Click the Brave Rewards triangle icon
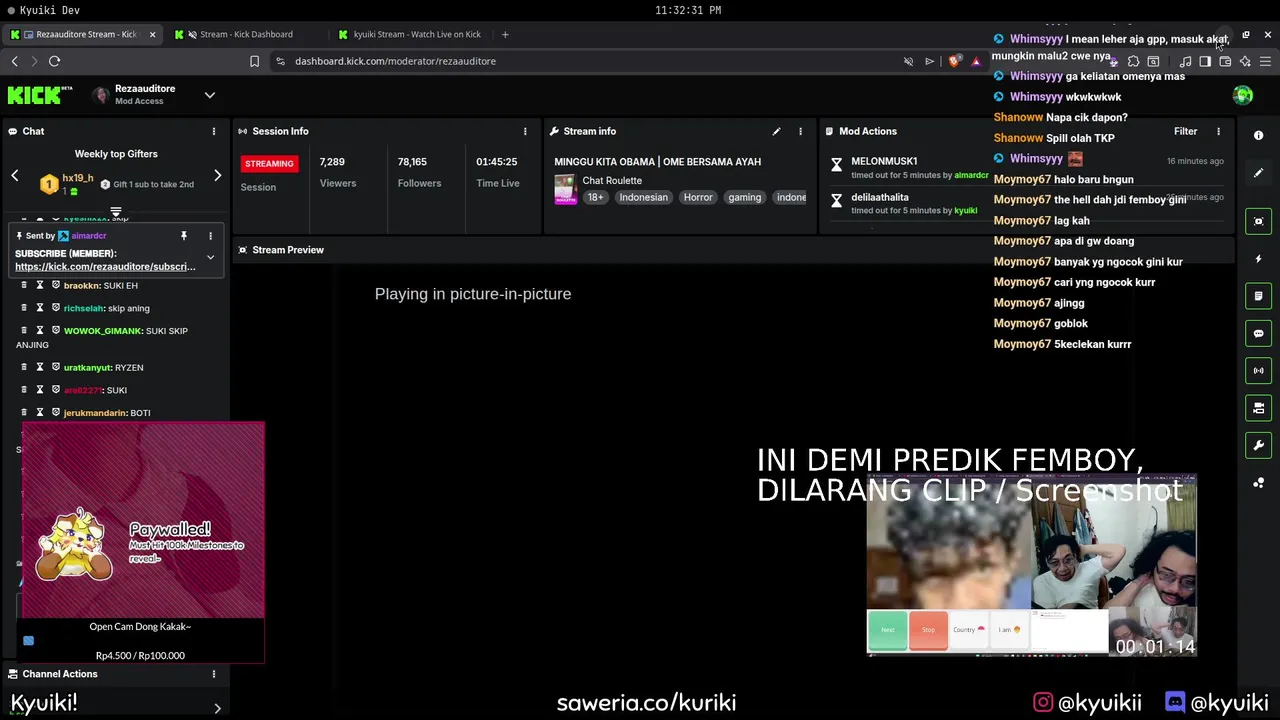The image size is (1280, 720). pos(976,61)
